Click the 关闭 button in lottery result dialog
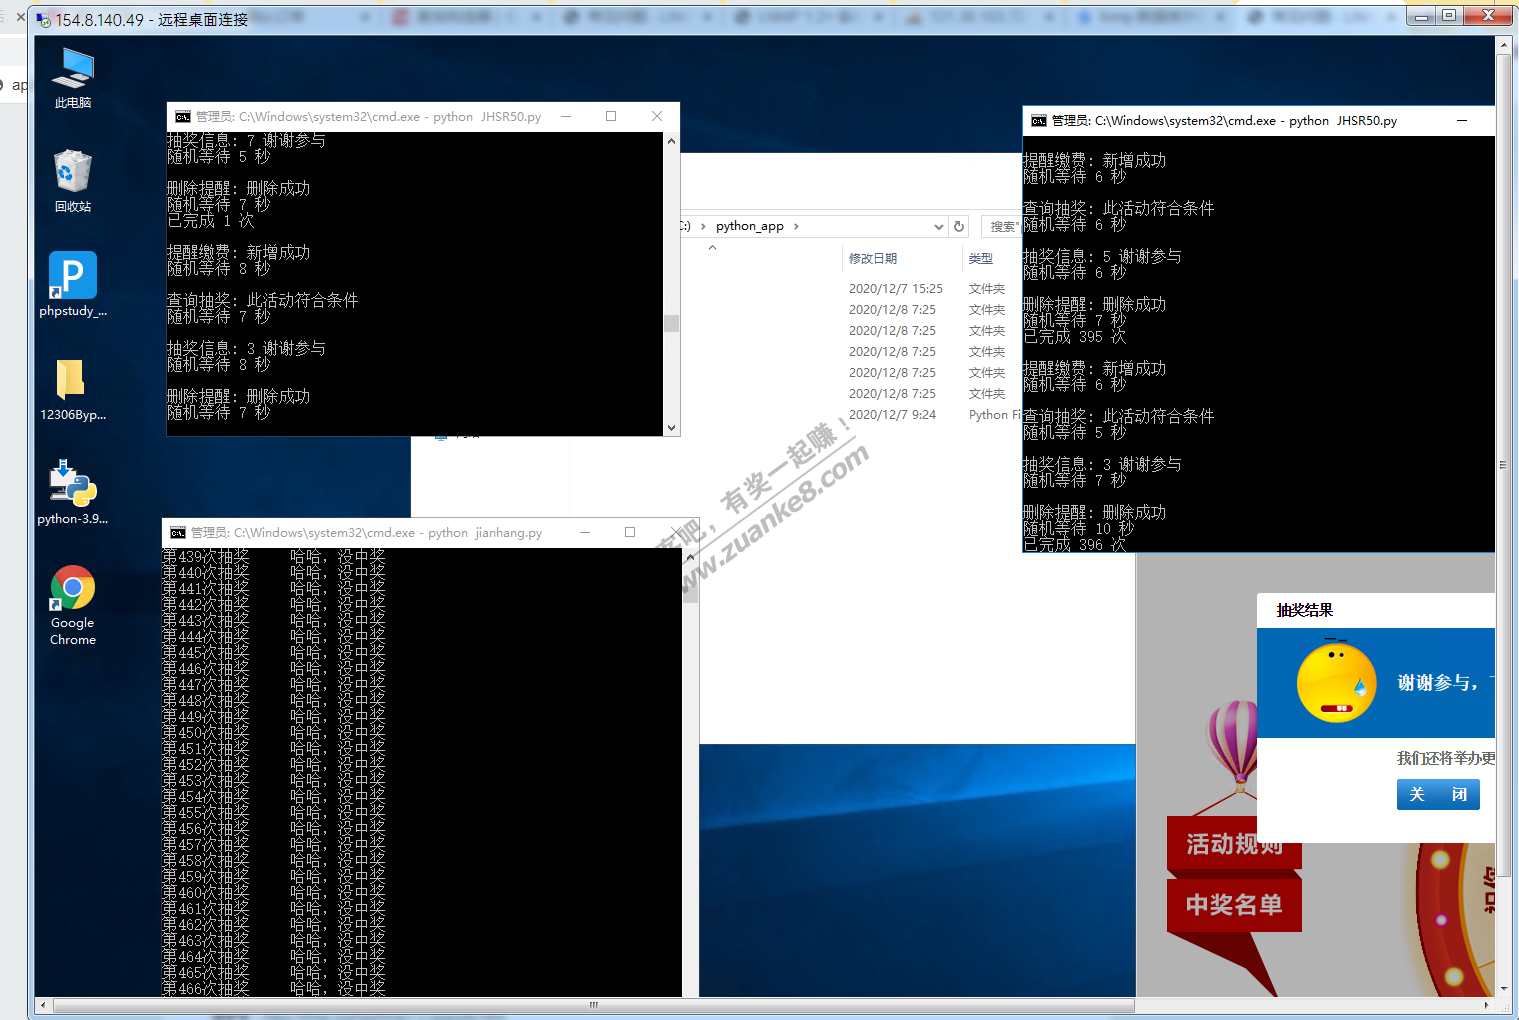 pos(1438,795)
